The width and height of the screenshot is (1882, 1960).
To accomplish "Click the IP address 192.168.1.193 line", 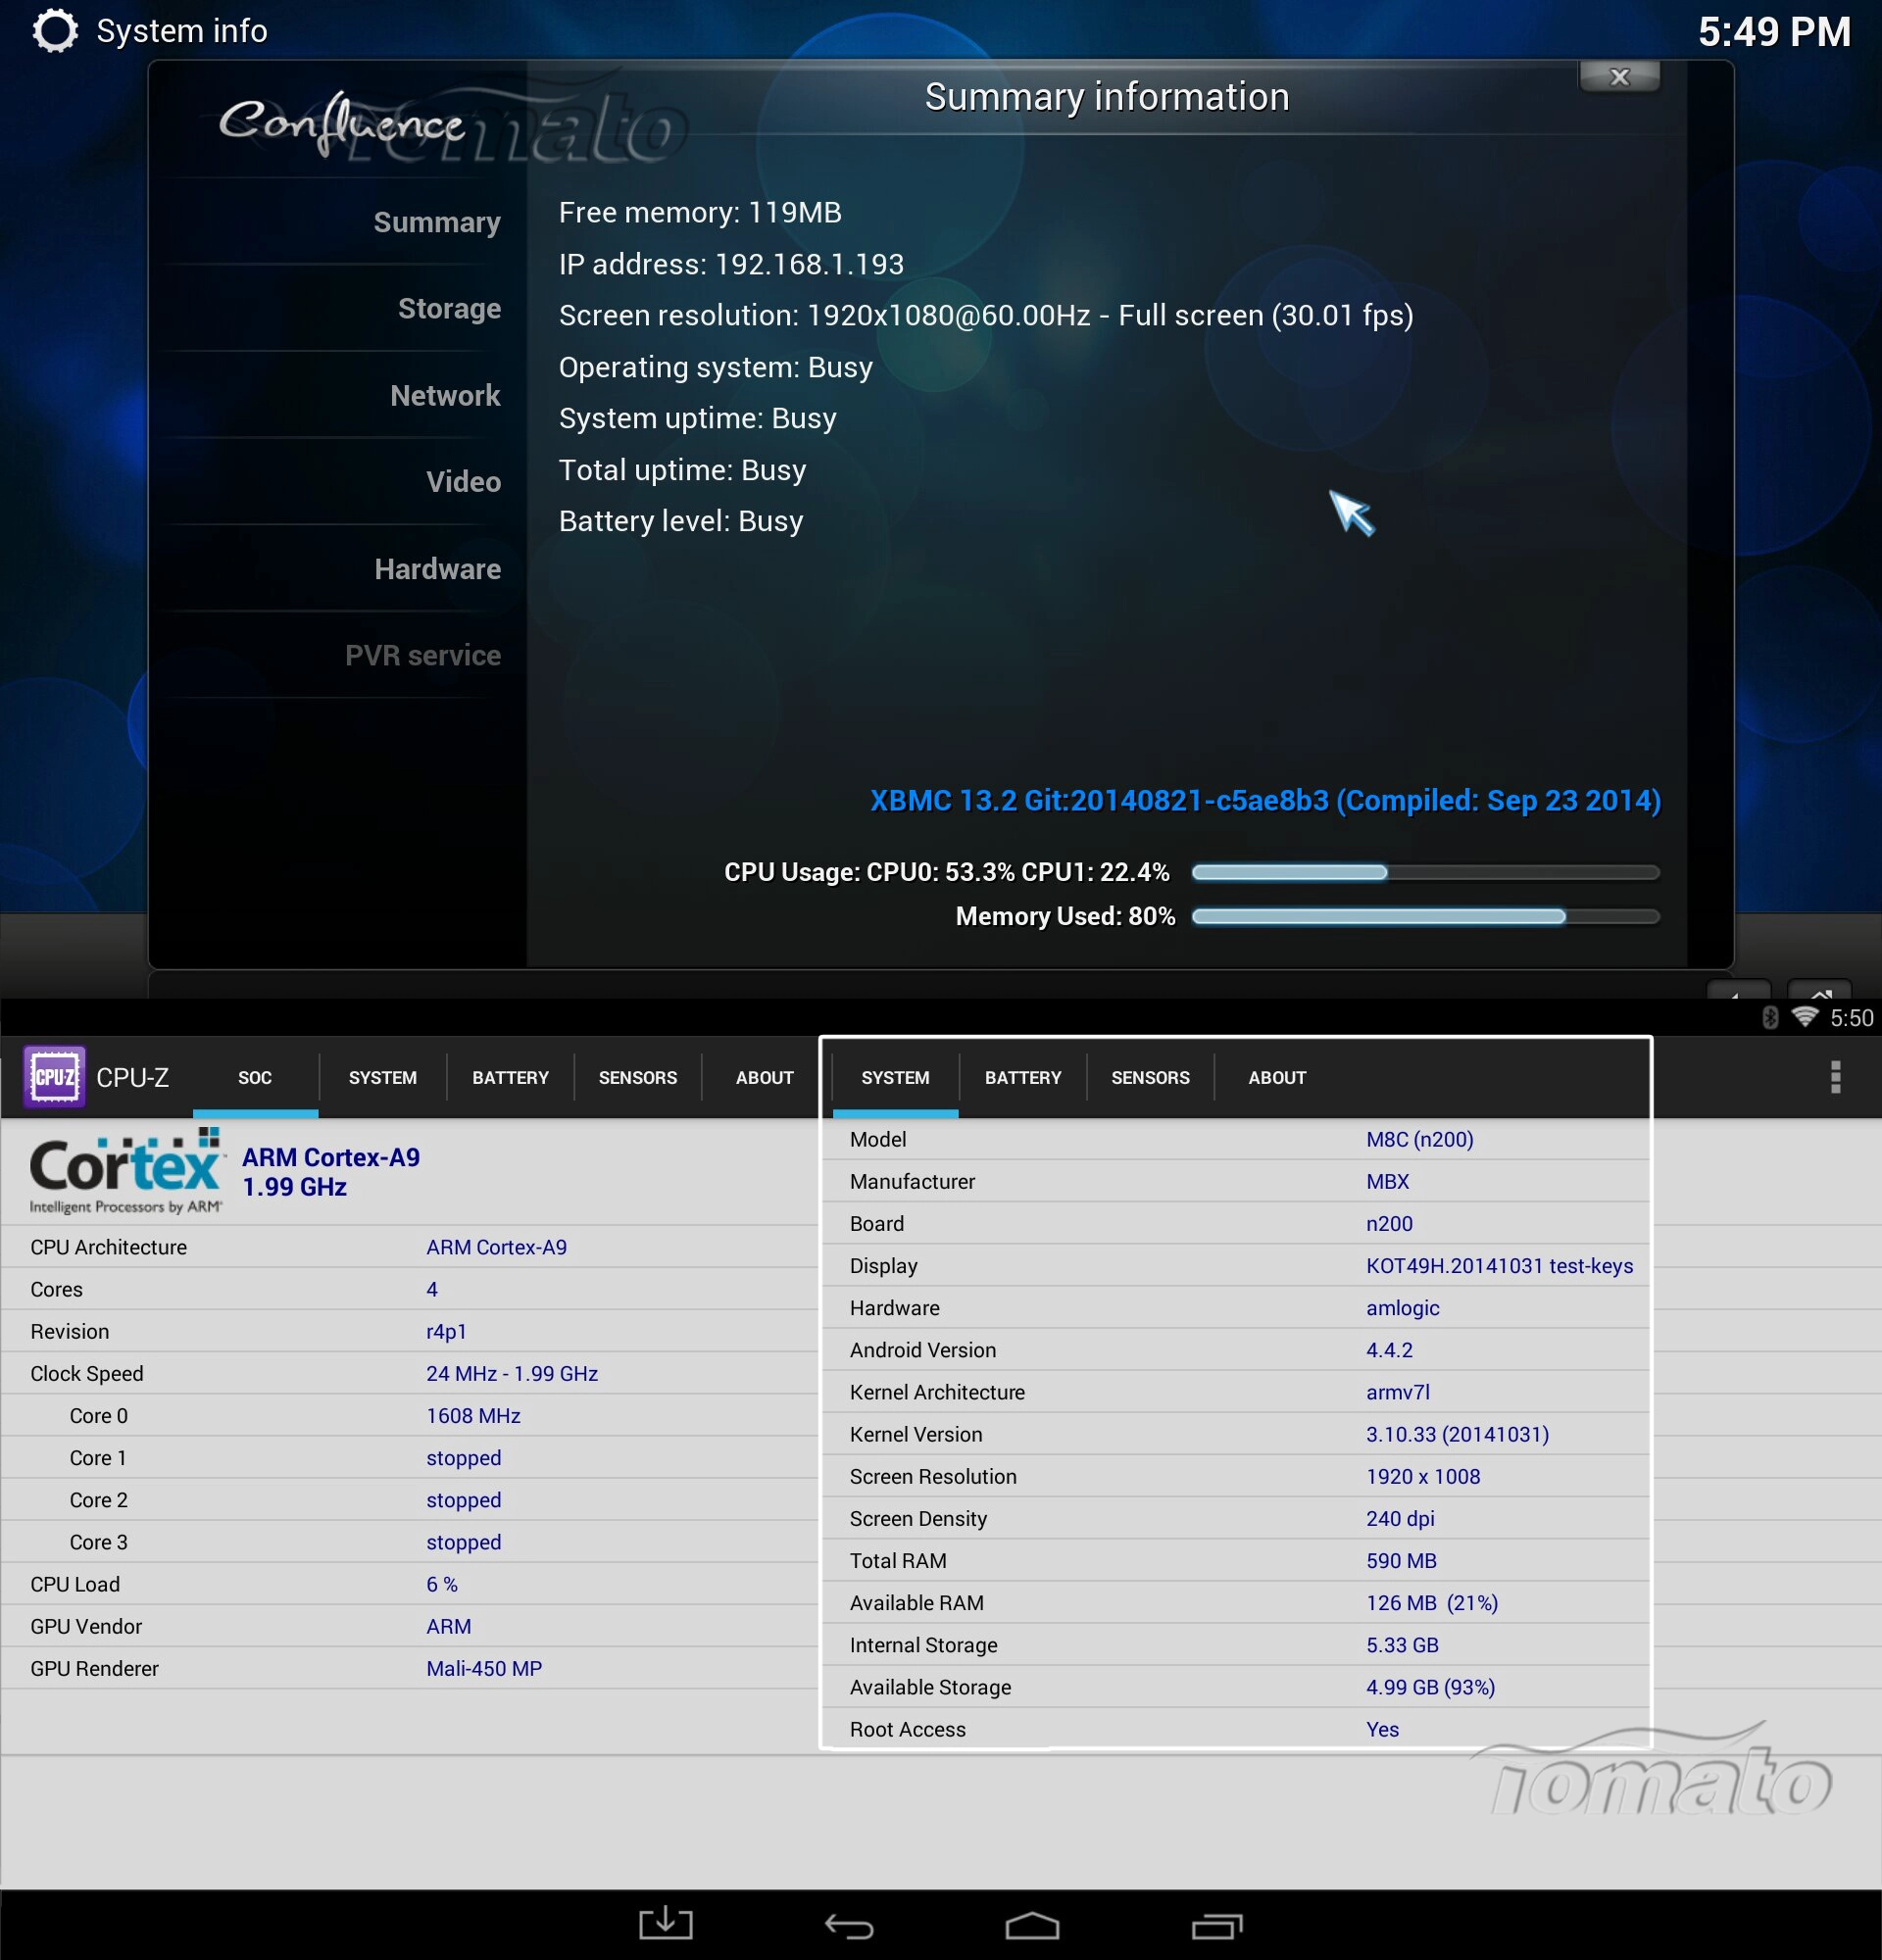I will (x=731, y=264).
